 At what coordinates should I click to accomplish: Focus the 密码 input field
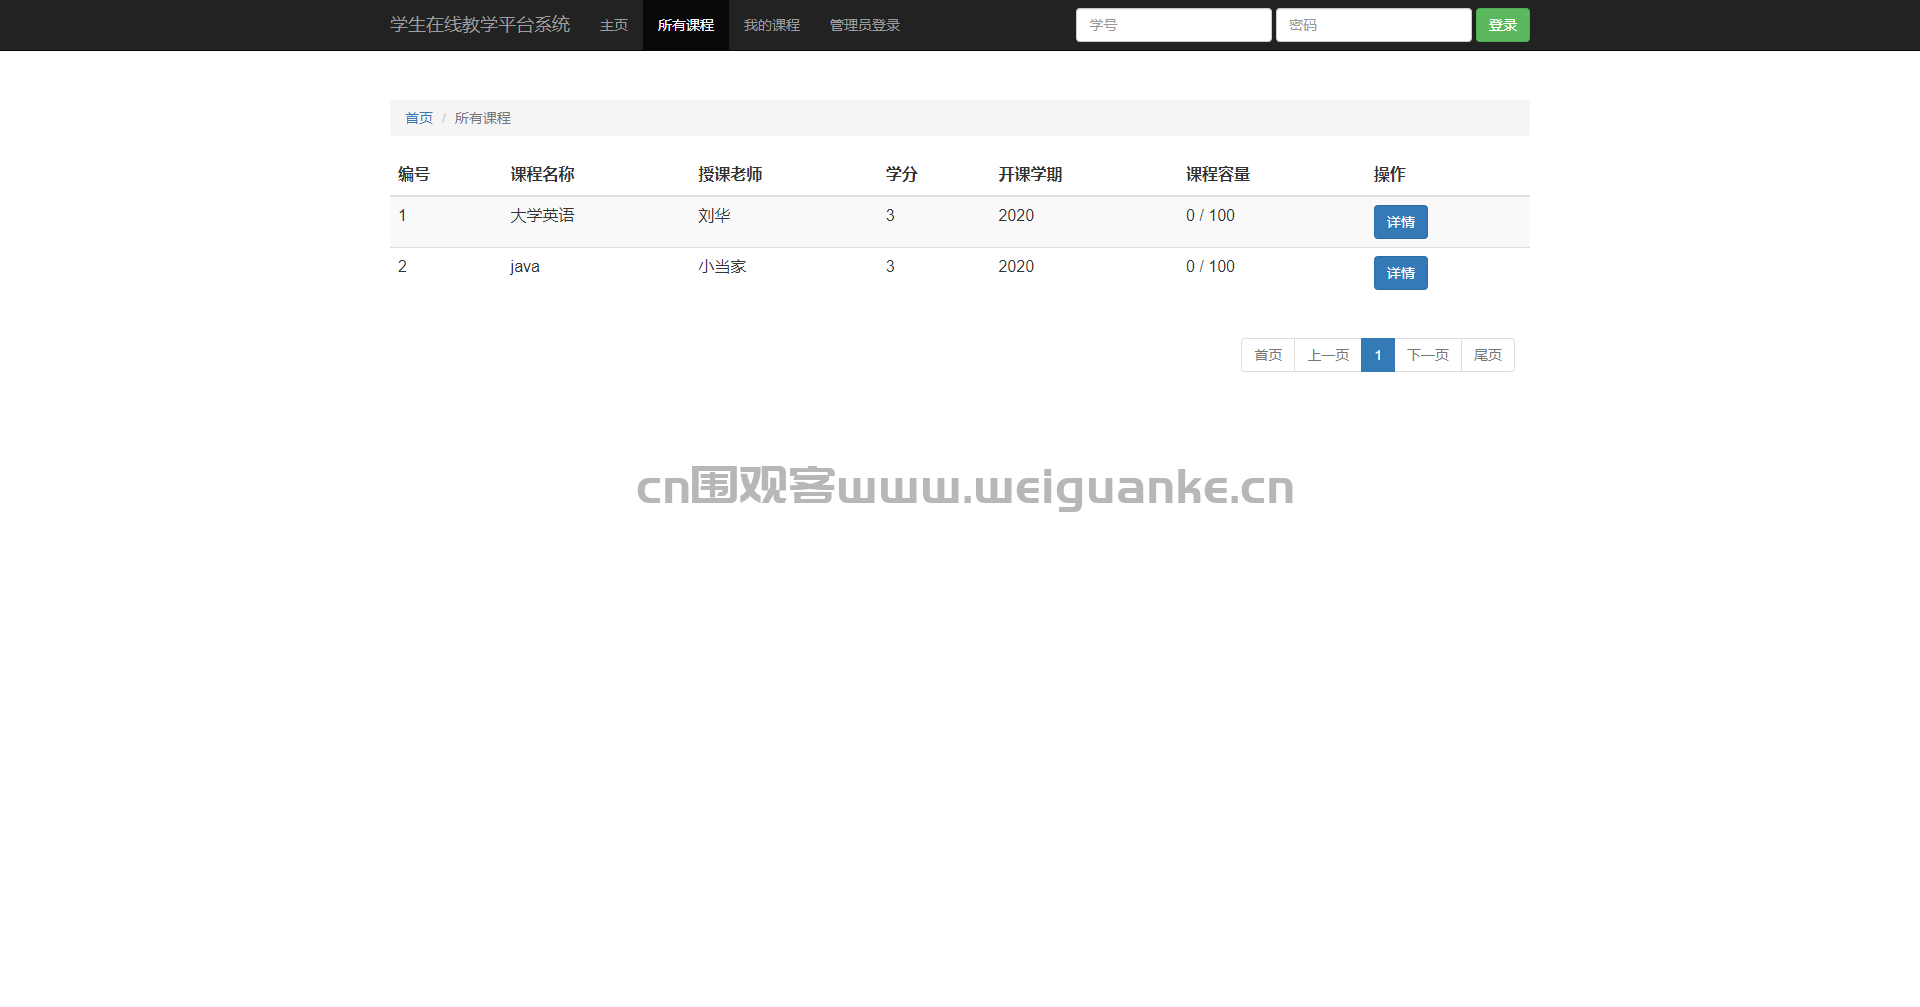pos(1374,25)
